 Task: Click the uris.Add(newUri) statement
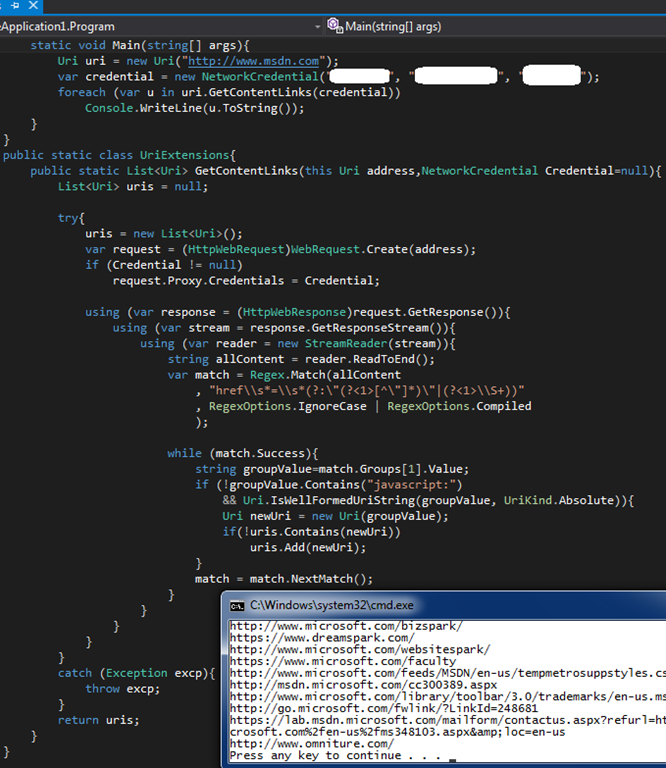(x=303, y=548)
